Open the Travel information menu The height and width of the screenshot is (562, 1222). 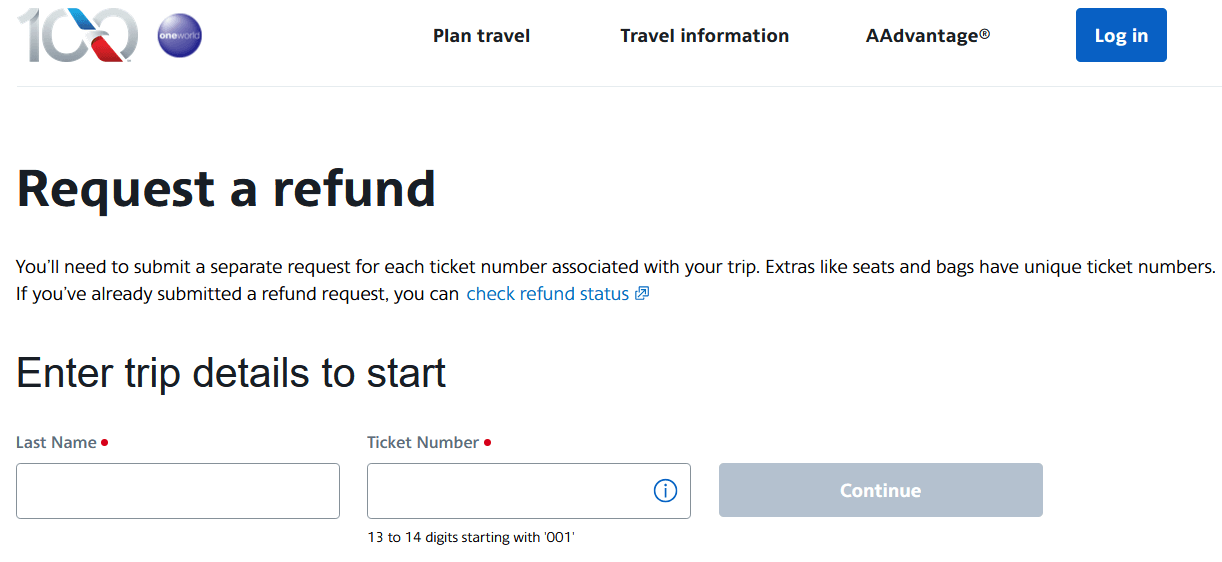pyautogui.click(x=704, y=36)
